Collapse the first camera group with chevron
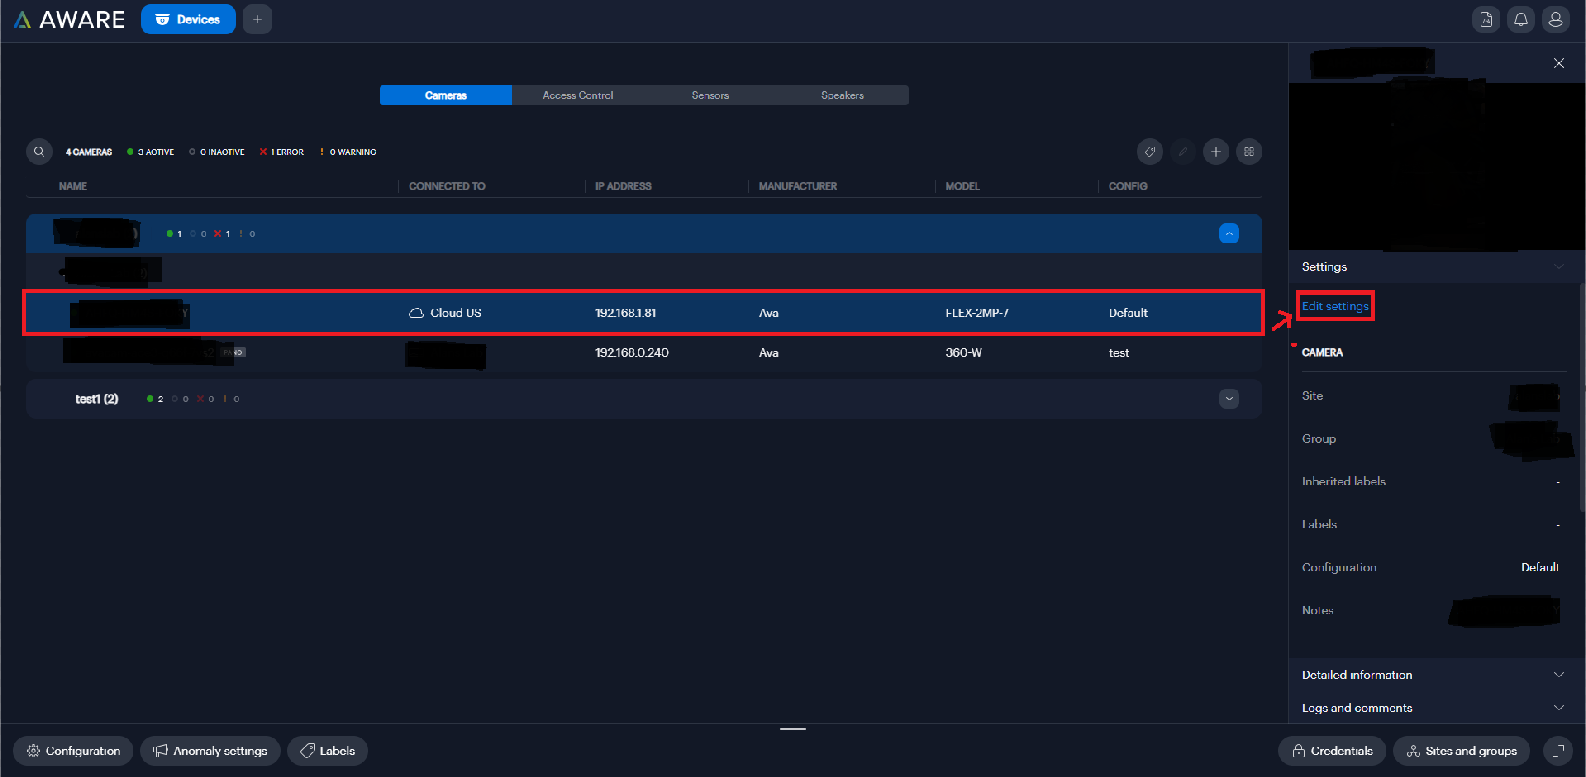This screenshot has height=777, width=1586. pyautogui.click(x=1229, y=233)
